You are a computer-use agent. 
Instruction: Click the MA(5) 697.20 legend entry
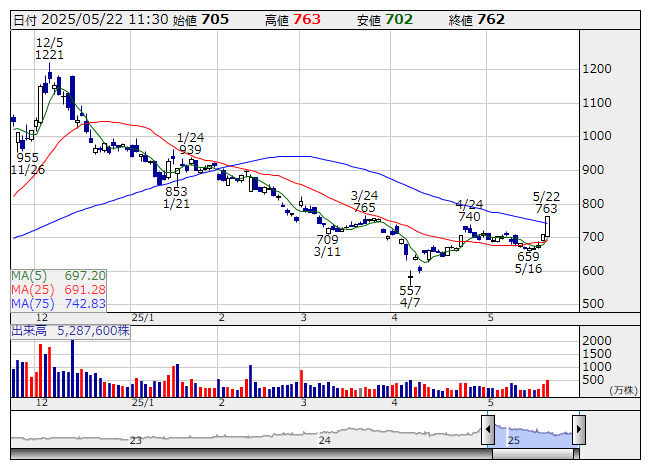58,276
